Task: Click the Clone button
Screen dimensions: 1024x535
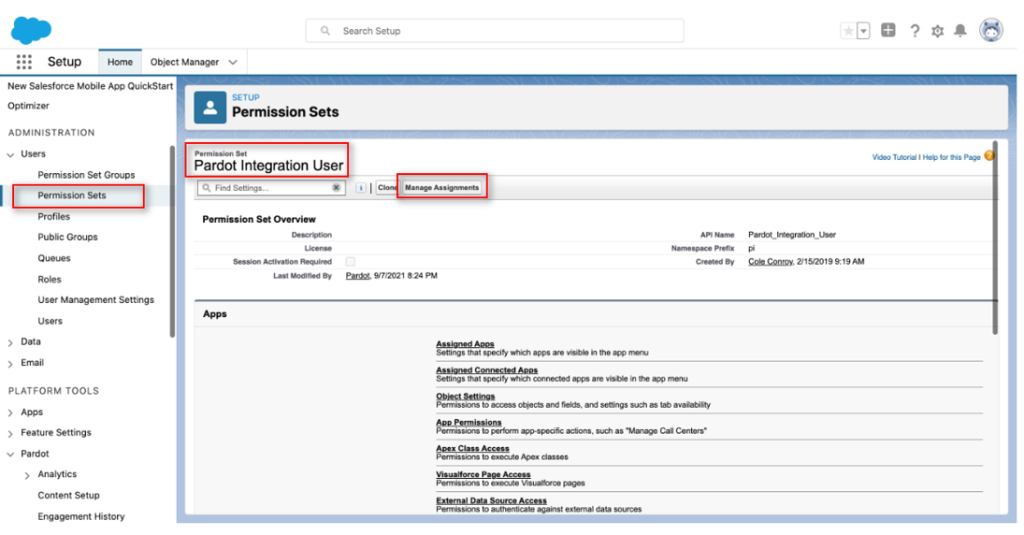Action: click(x=387, y=187)
